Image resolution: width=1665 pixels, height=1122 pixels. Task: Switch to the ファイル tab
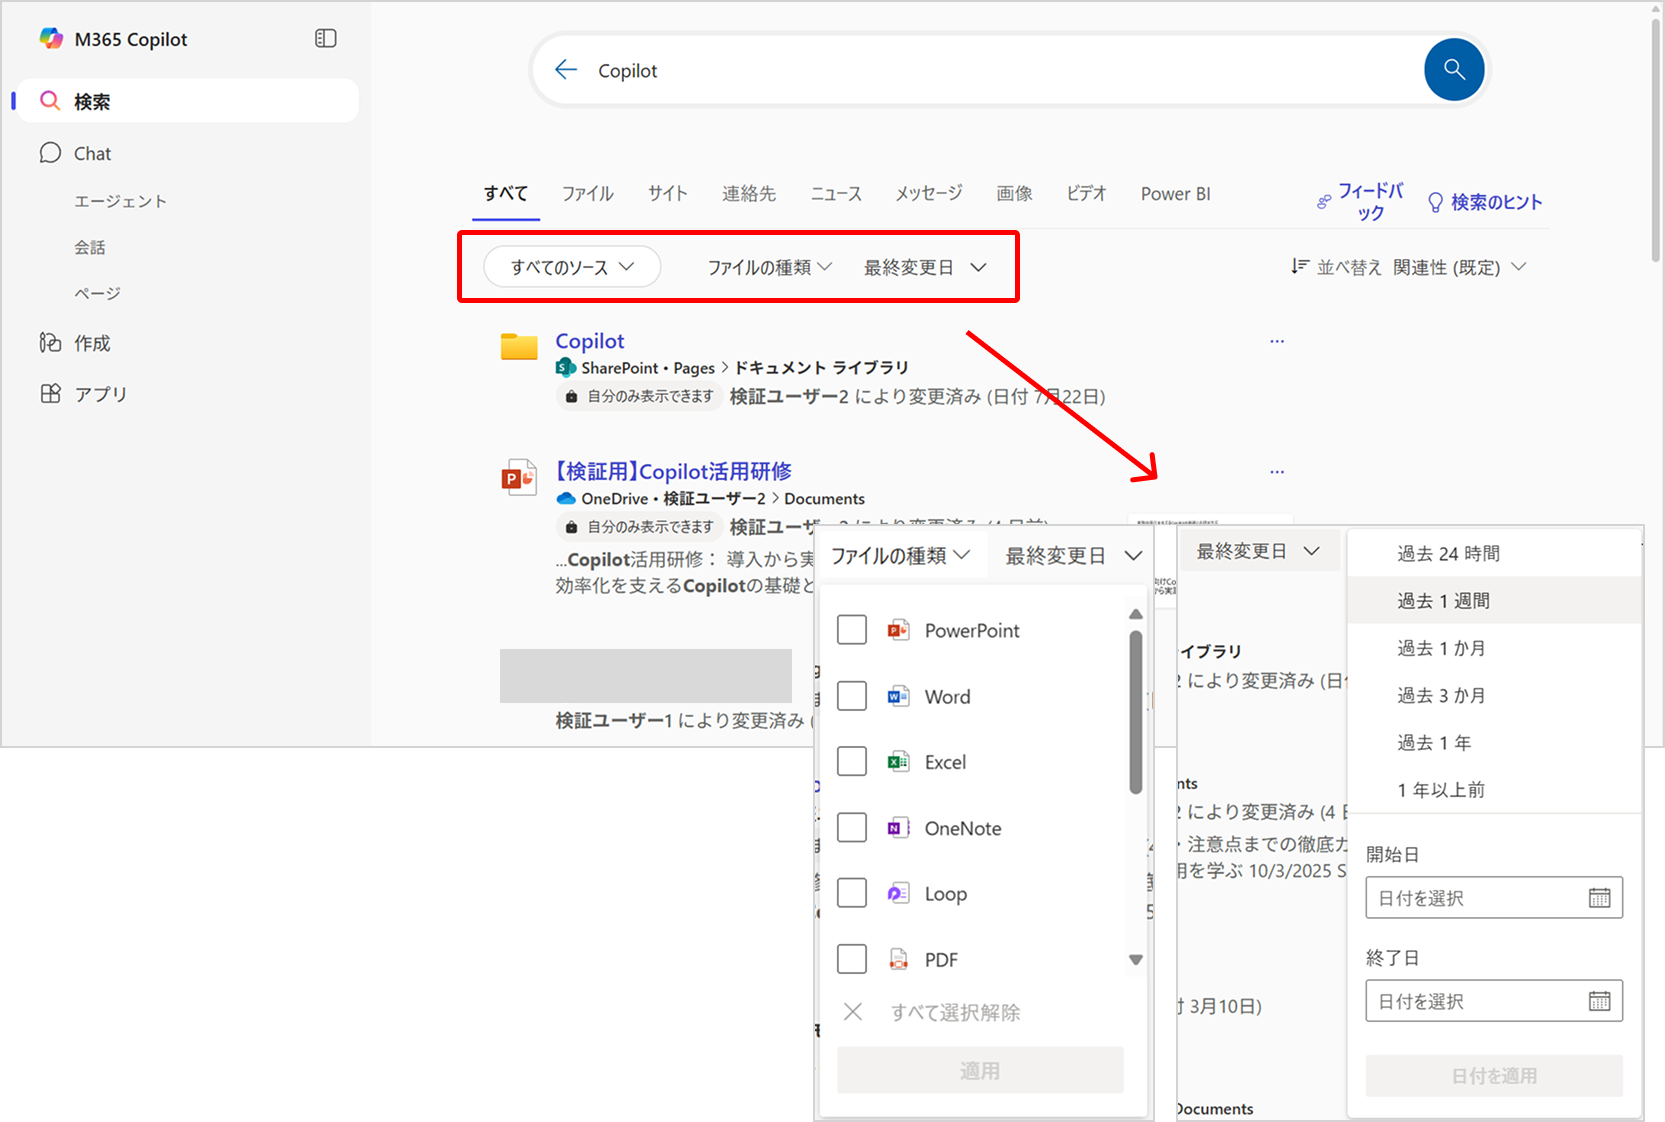[x=587, y=194]
